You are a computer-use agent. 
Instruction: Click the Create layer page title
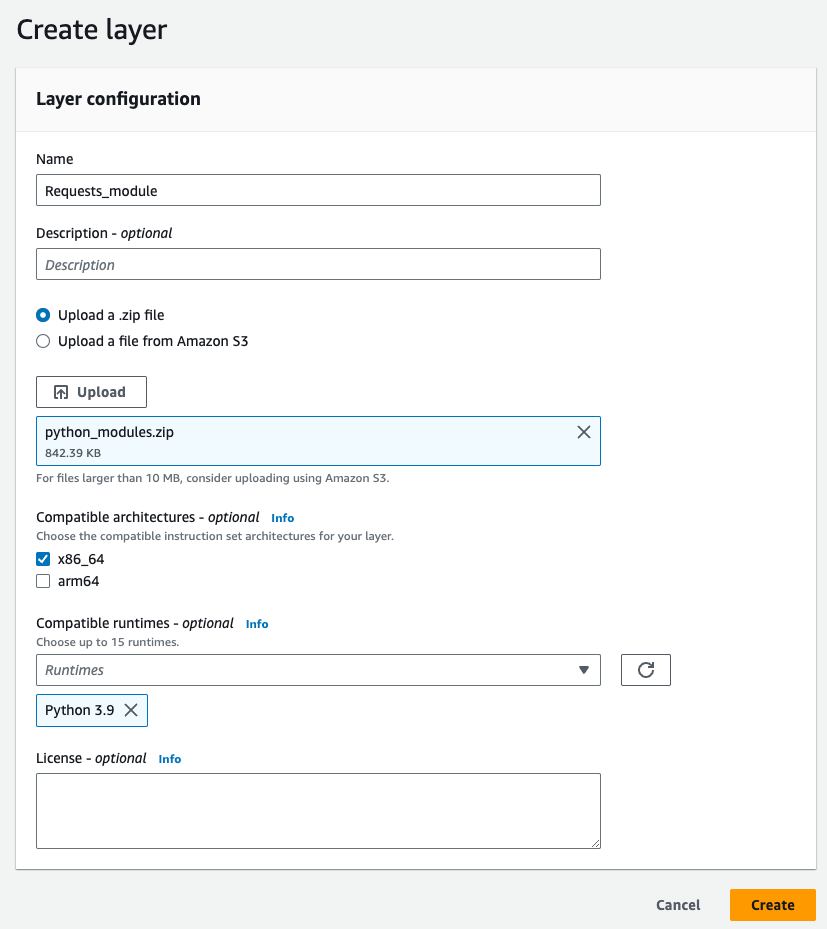tap(91, 30)
